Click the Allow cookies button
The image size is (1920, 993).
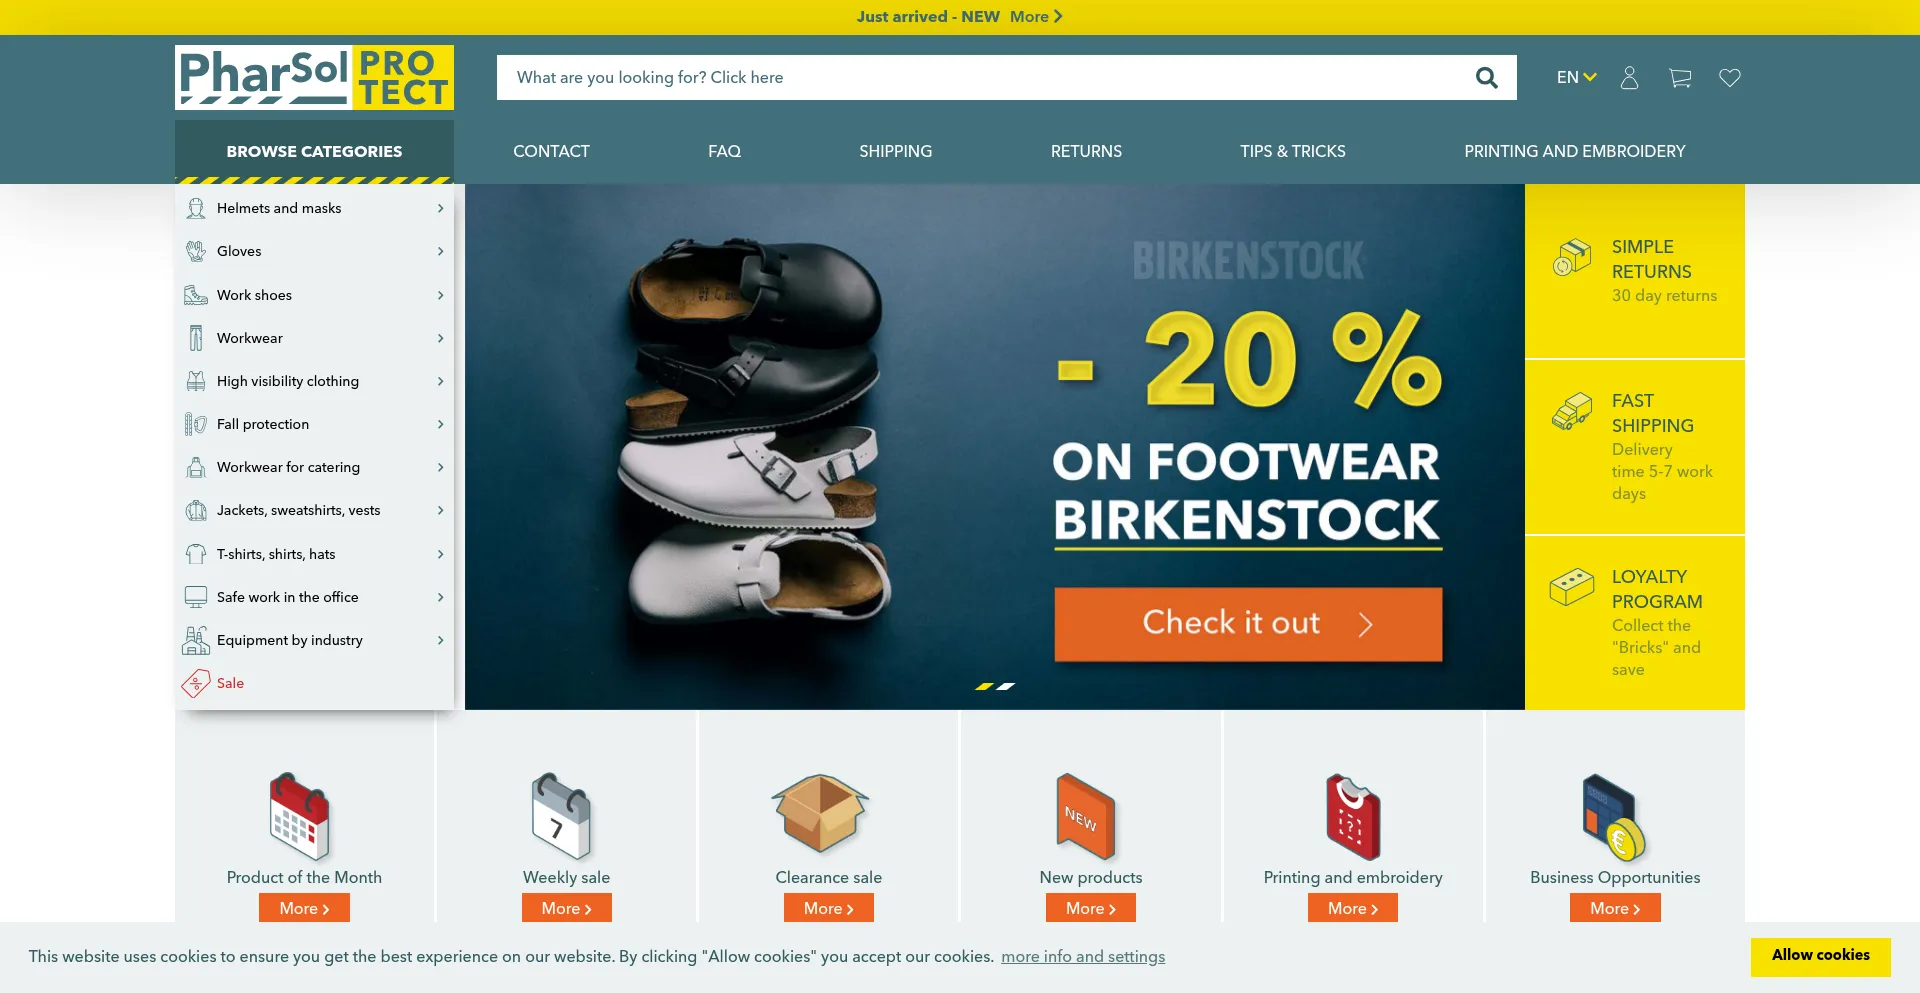[x=1820, y=956]
